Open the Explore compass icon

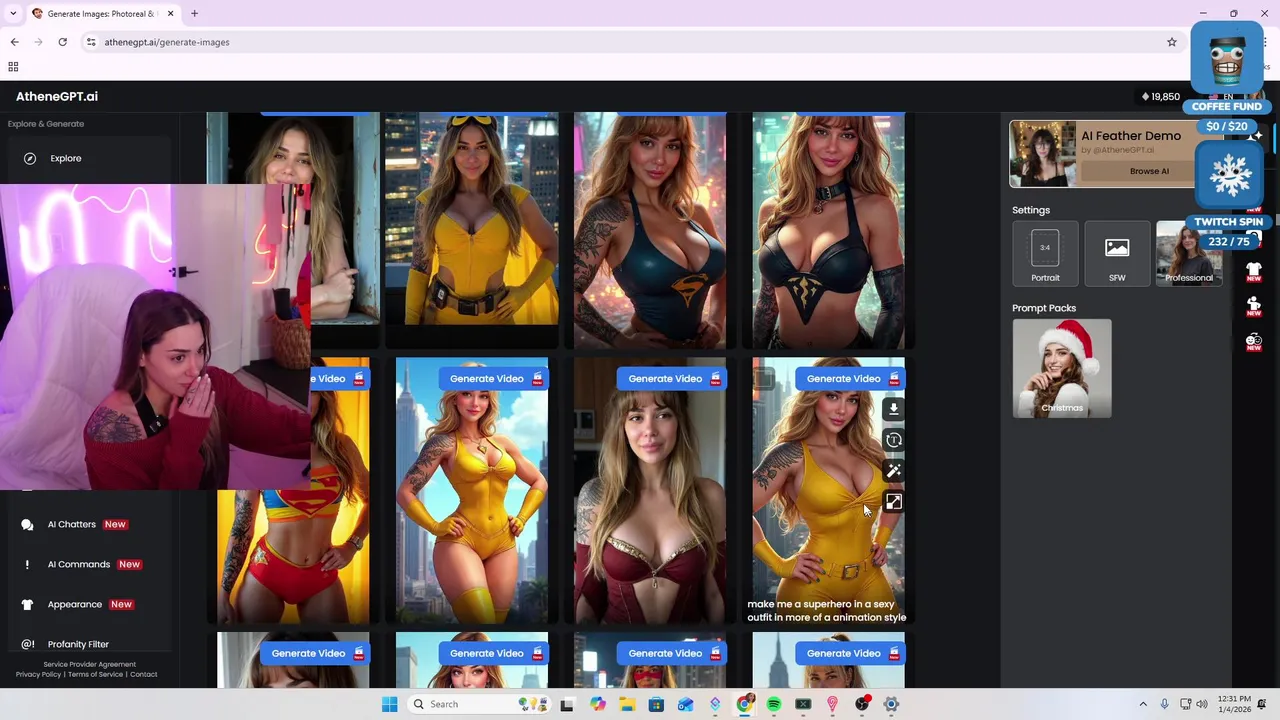tap(30, 158)
